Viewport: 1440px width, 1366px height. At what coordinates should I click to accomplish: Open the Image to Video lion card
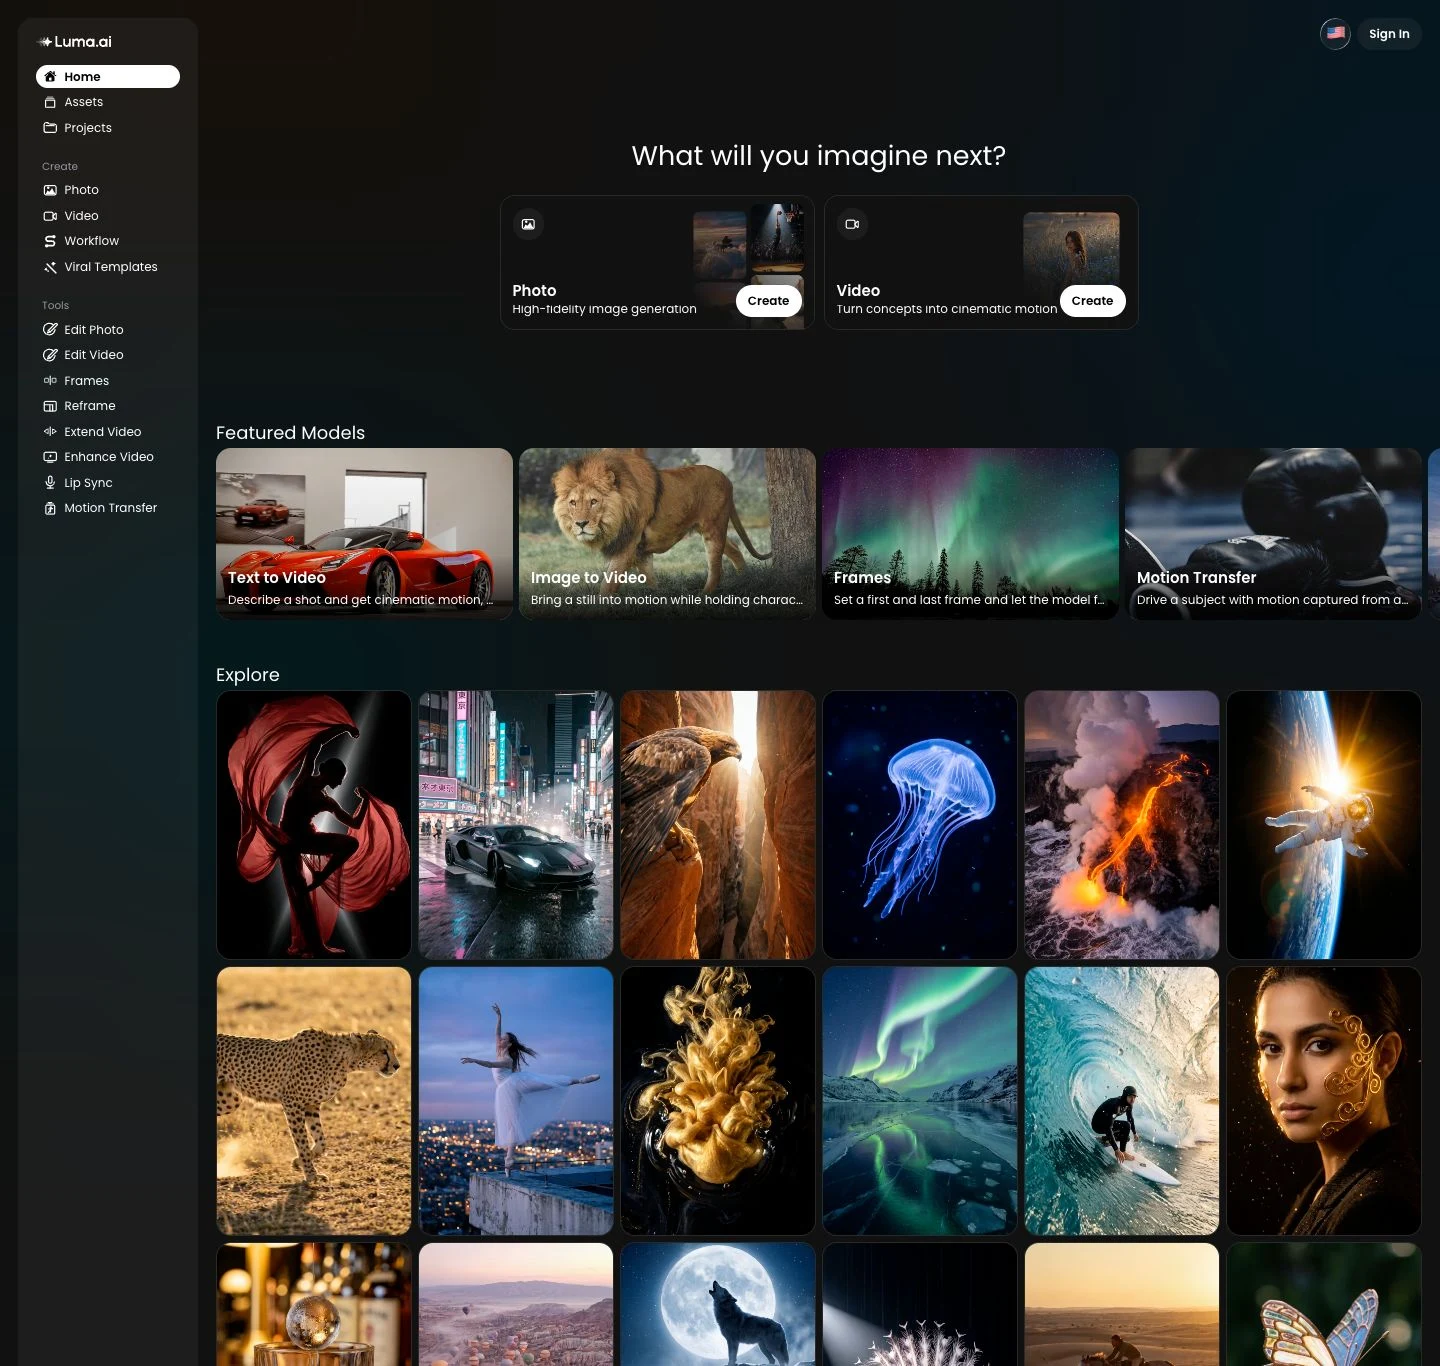[667, 534]
